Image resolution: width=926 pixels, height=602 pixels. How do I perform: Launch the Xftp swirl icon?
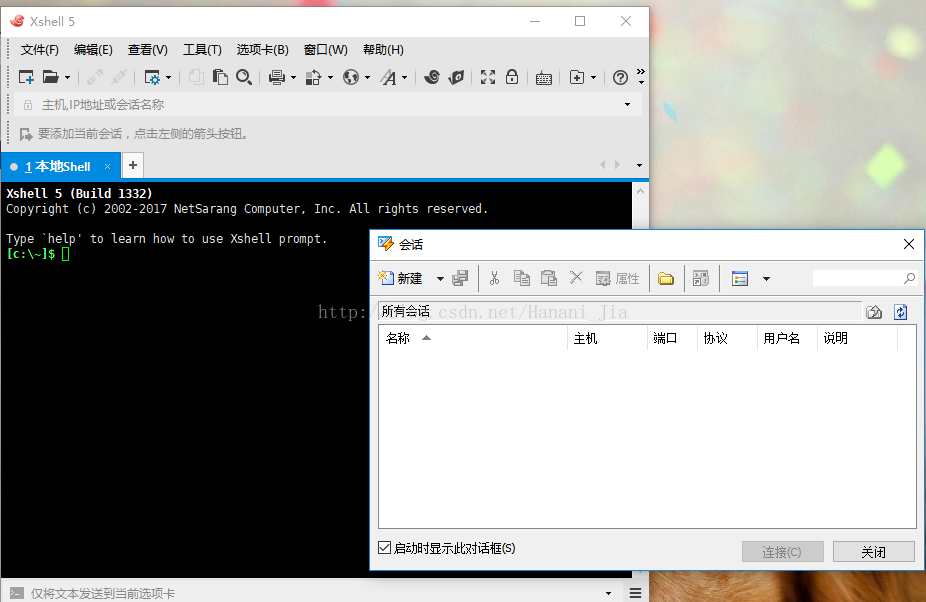pos(432,77)
